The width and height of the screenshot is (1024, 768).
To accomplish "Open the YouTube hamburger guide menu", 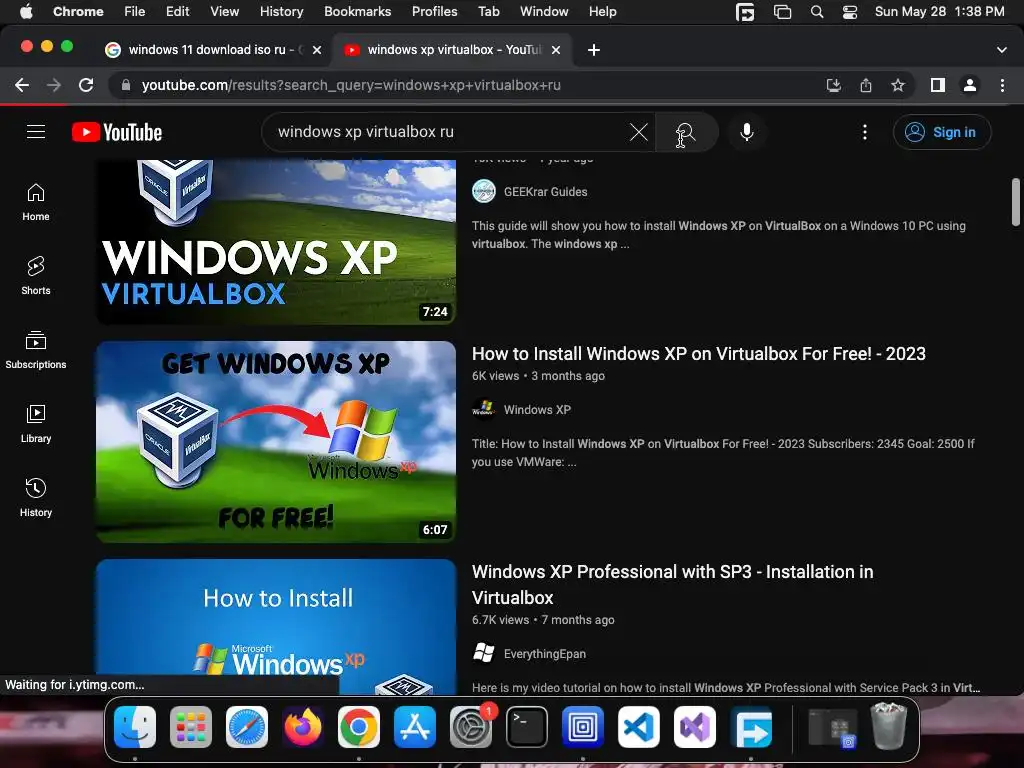I will tap(36, 132).
